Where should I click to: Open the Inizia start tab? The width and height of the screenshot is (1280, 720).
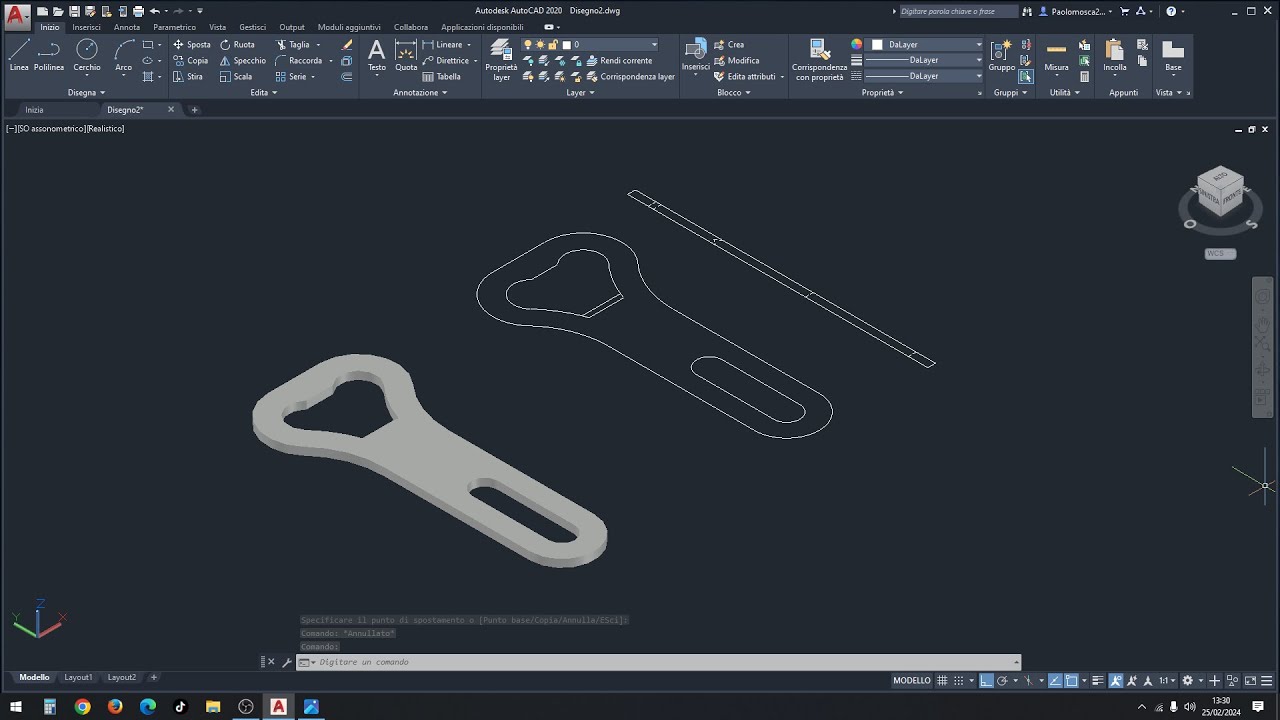coord(34,110)
